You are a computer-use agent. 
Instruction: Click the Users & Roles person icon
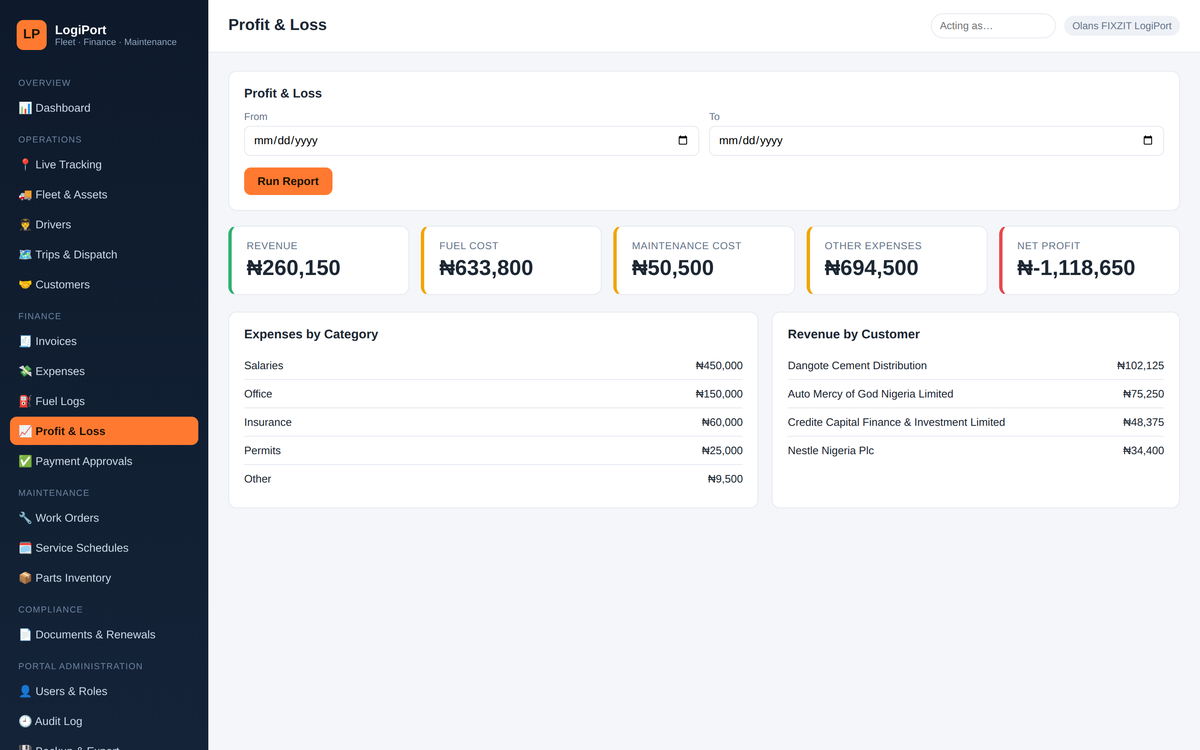[x=25, y=692]
